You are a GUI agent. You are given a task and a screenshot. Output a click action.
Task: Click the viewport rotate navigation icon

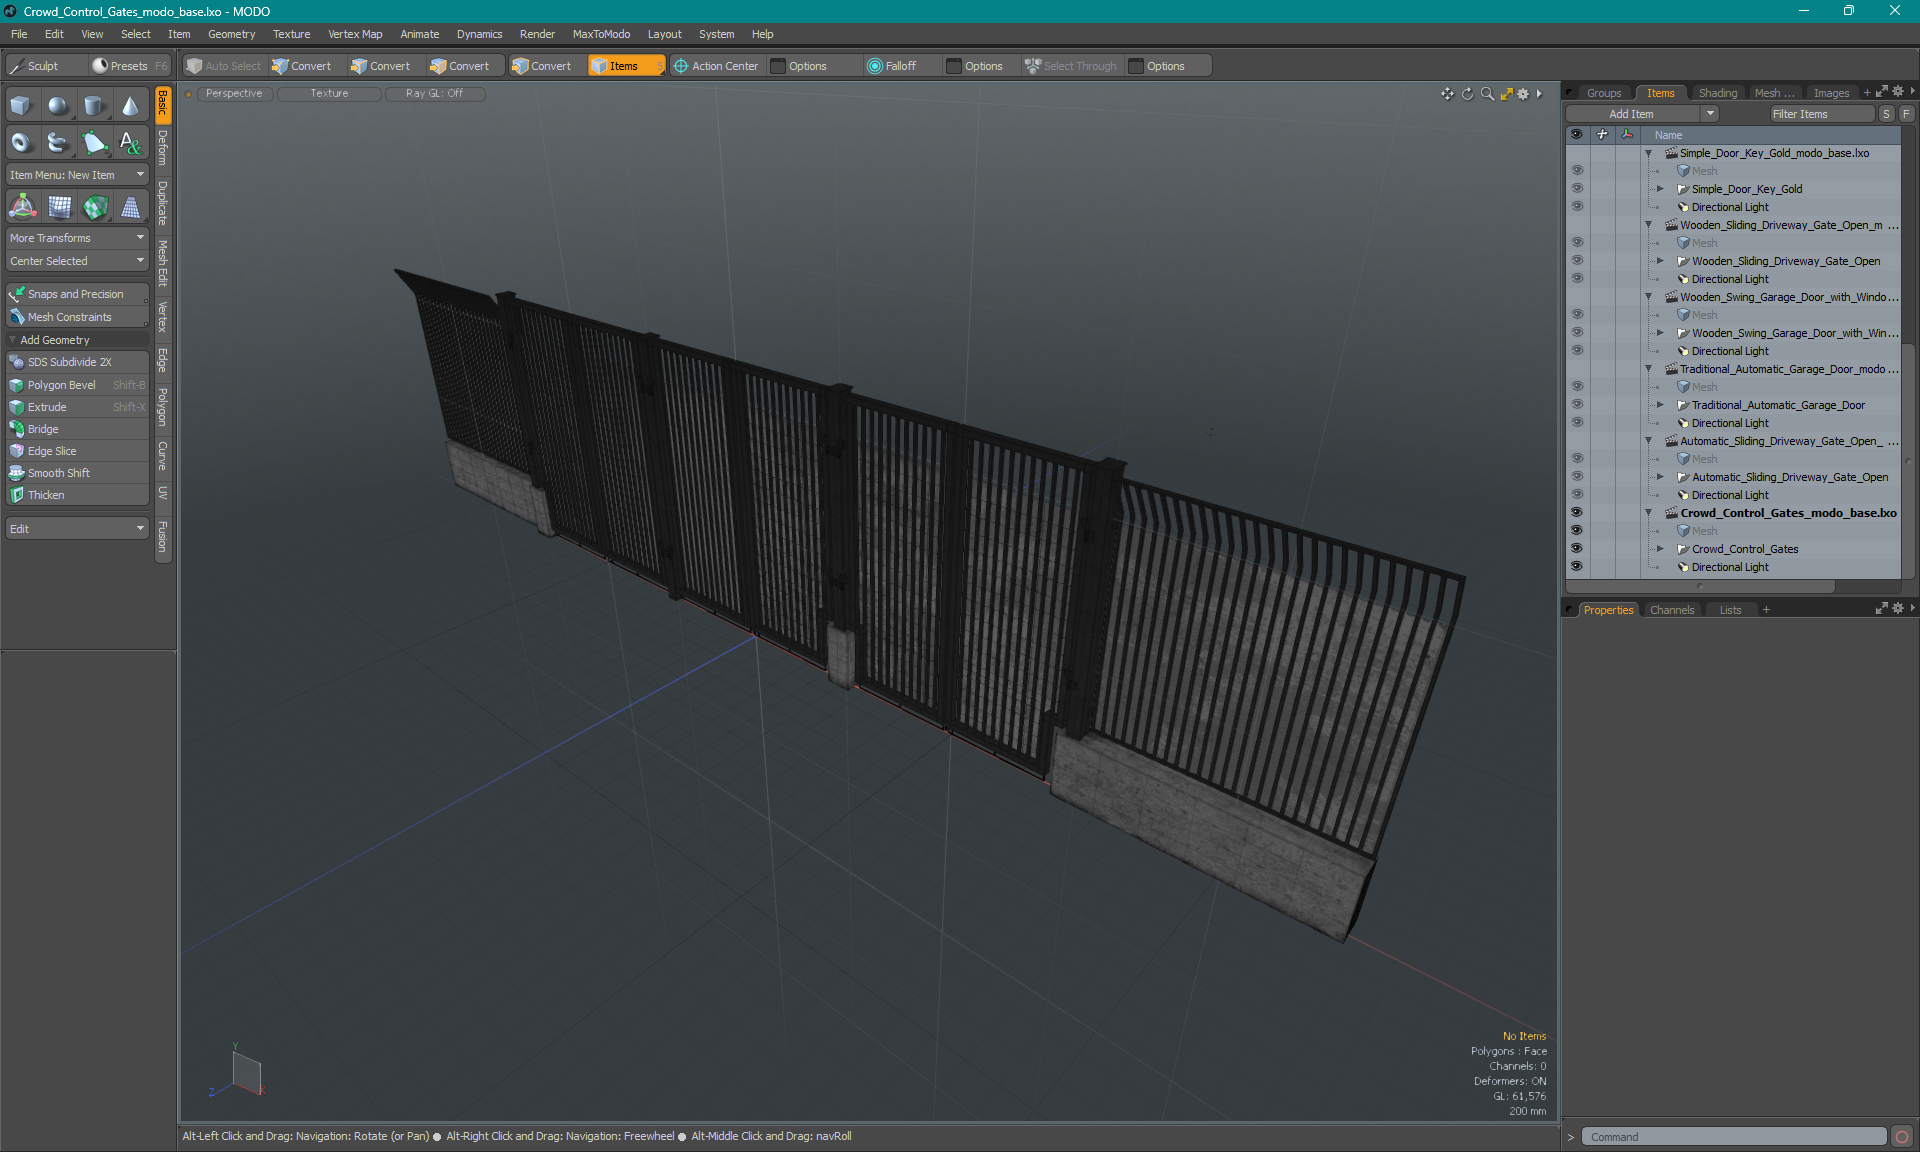(1467, 94)
